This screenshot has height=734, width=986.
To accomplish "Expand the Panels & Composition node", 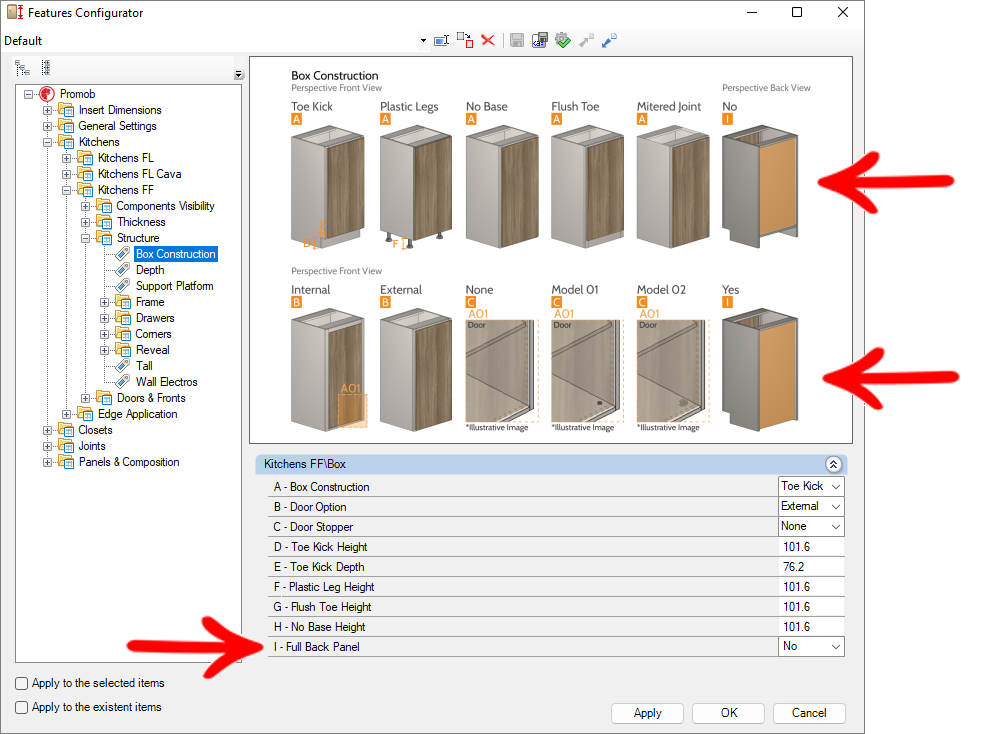I will click(x=47, y=462).
